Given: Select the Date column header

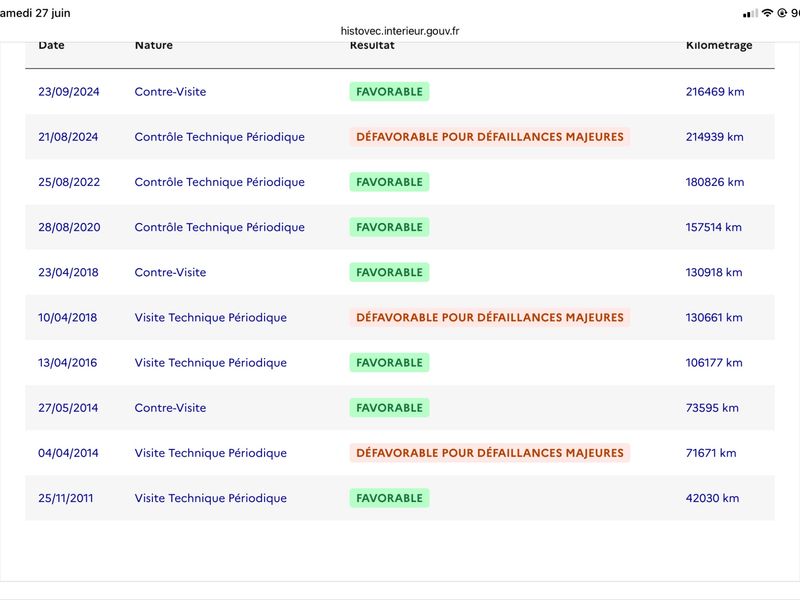Looking at the screenshot, I should 51,45.
